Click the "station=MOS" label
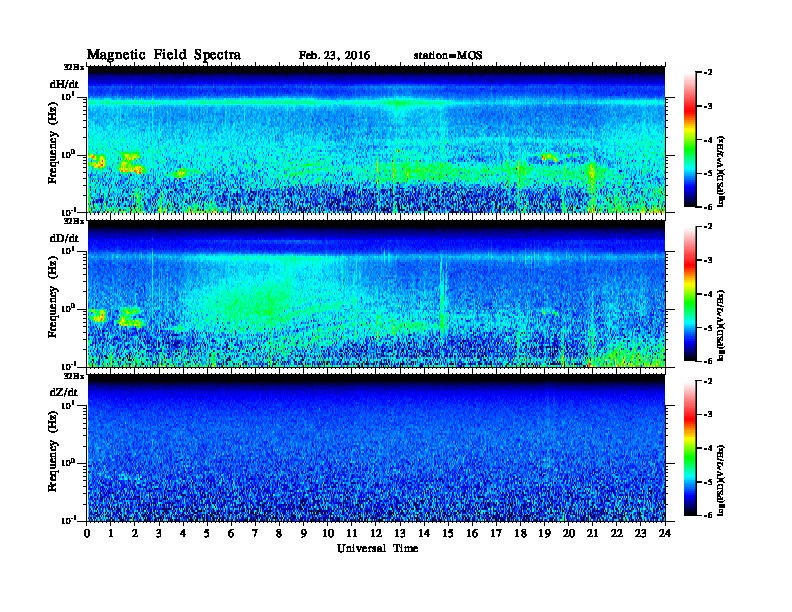This screenshot has height=612, width=792. (448, 56)
